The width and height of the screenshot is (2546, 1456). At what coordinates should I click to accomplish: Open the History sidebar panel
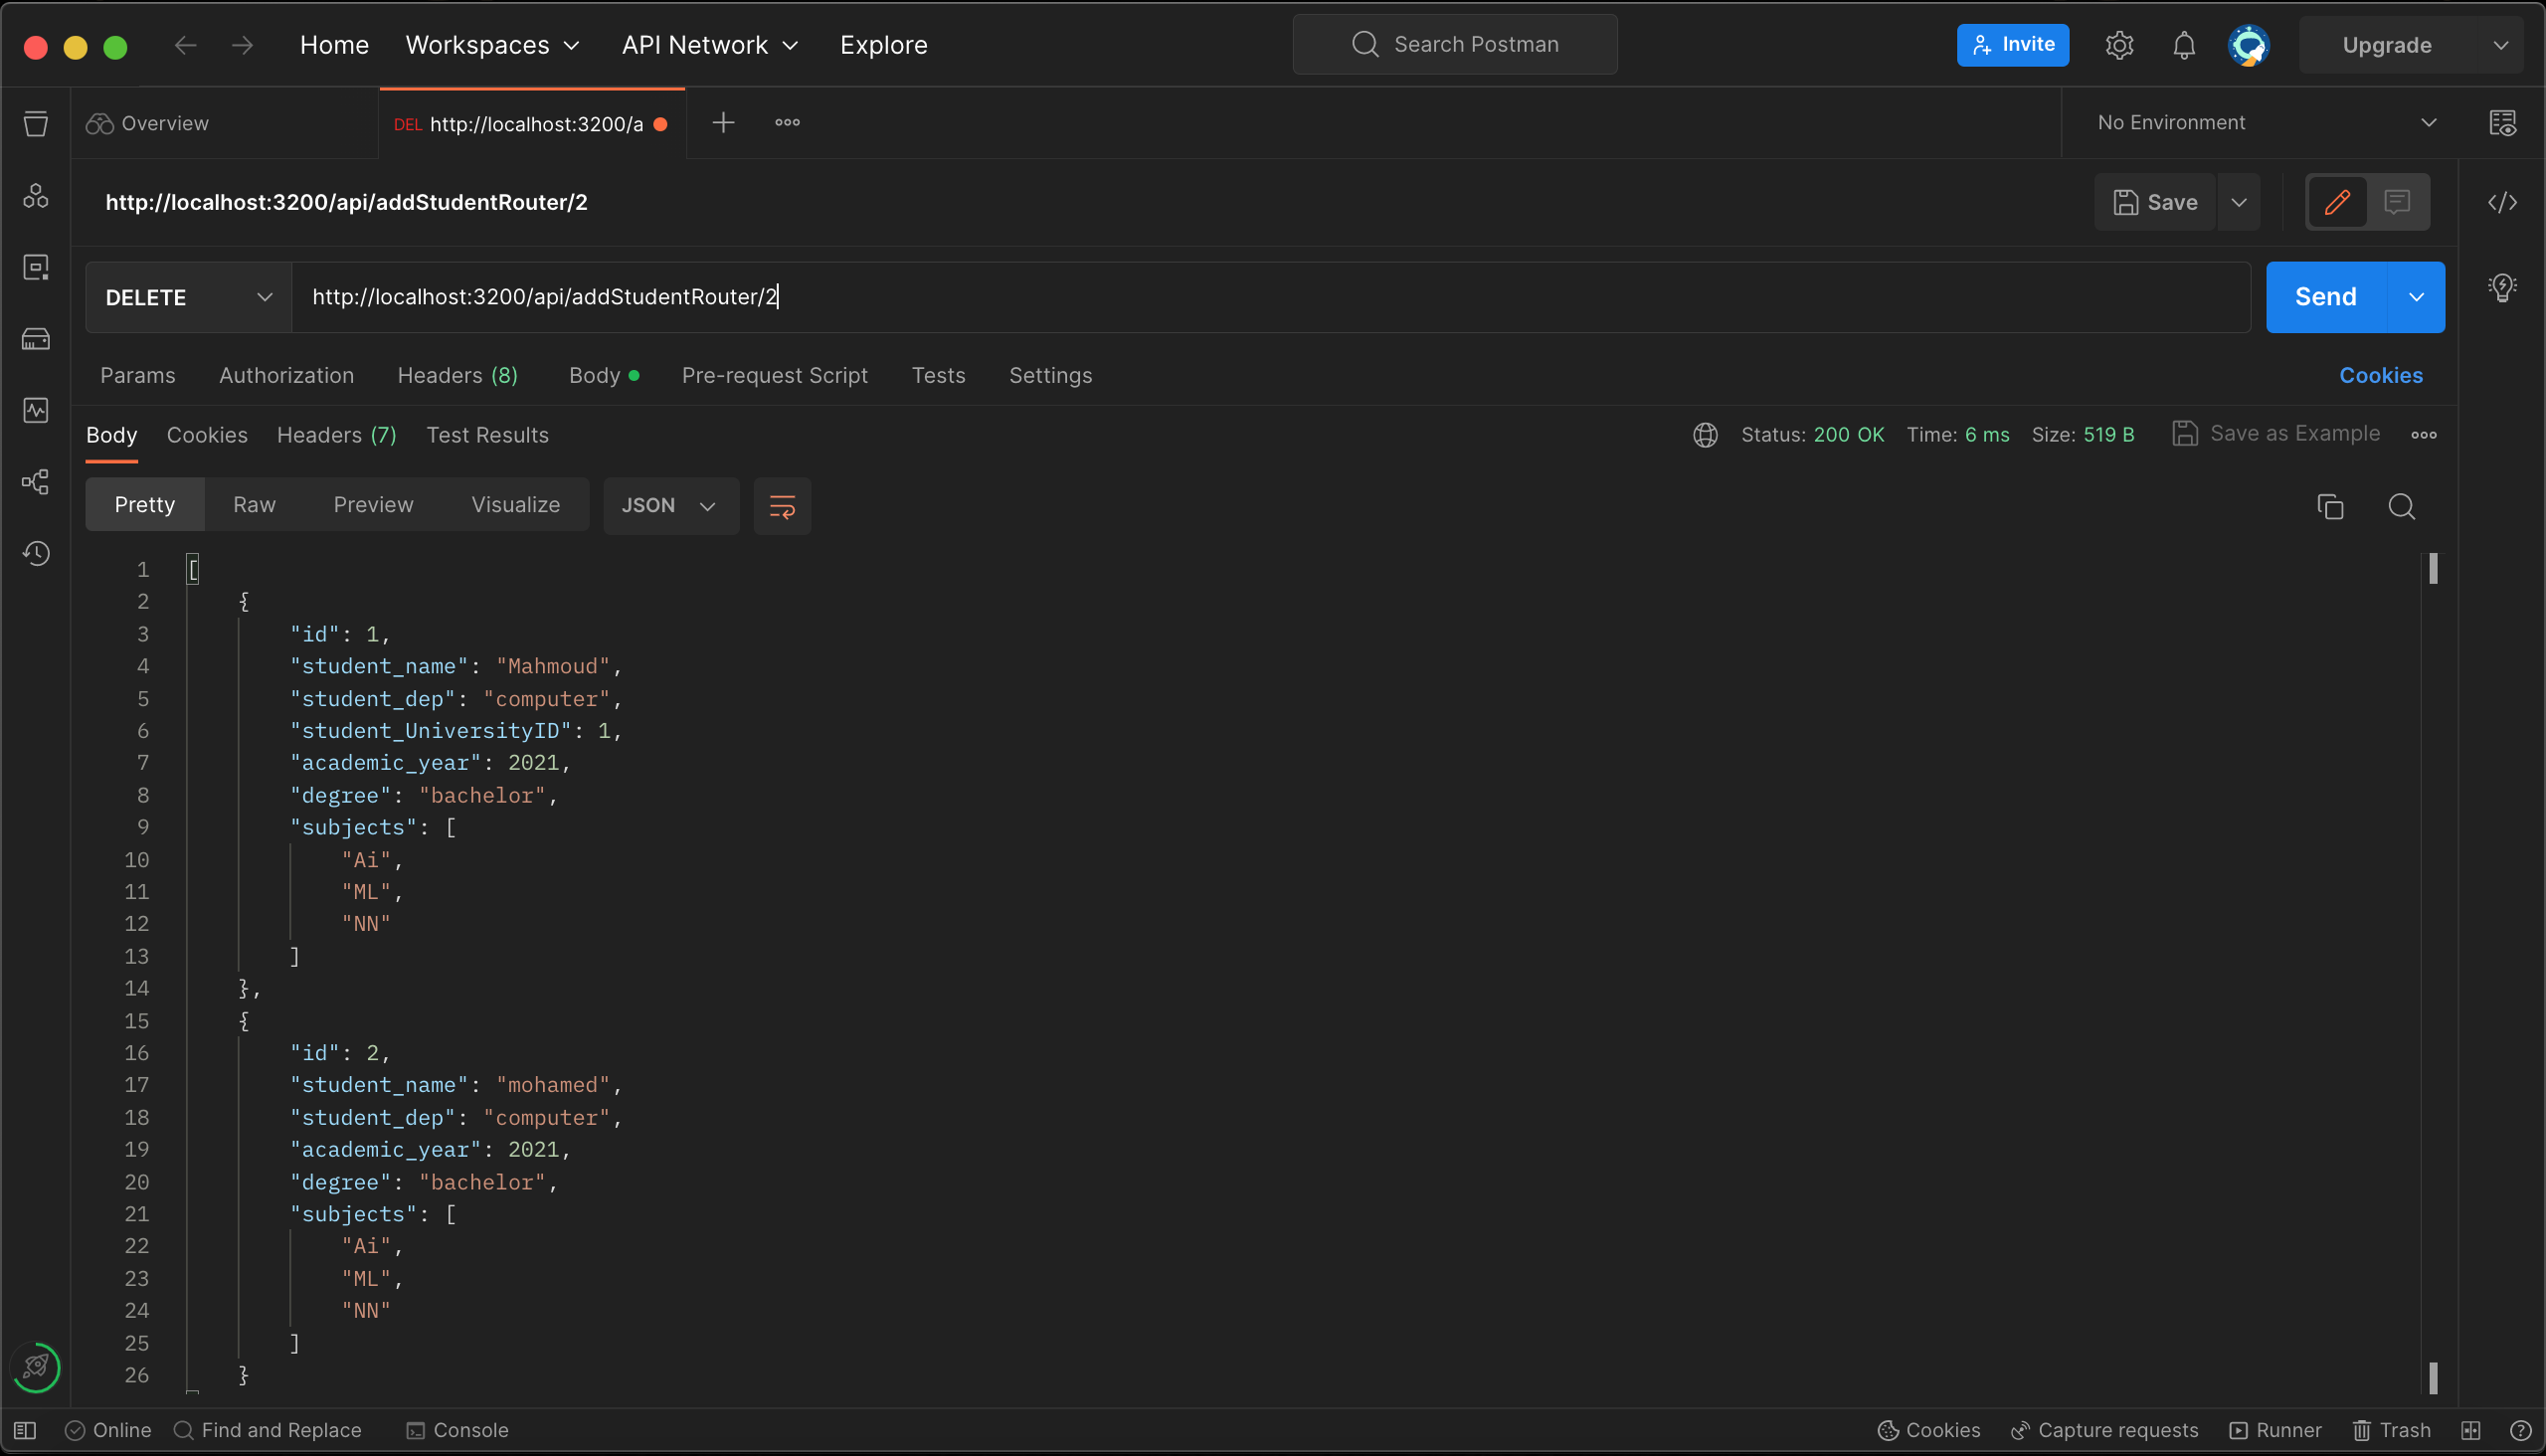pos(36,553)
